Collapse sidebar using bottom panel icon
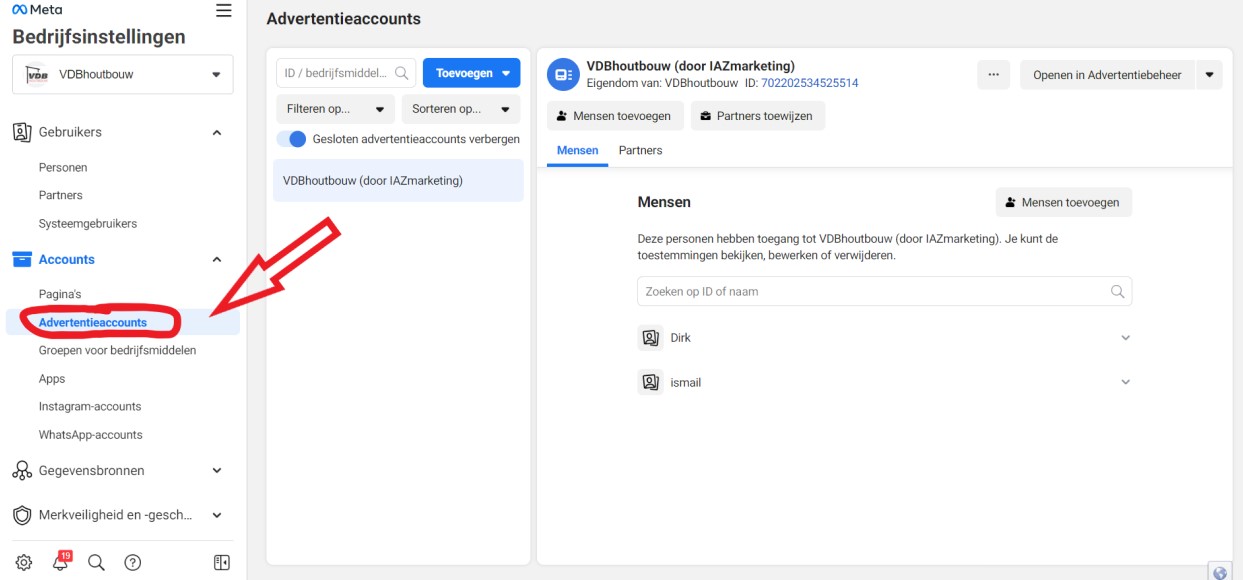The width and height of the screenshot is (1243, 580). click(222, 562)
